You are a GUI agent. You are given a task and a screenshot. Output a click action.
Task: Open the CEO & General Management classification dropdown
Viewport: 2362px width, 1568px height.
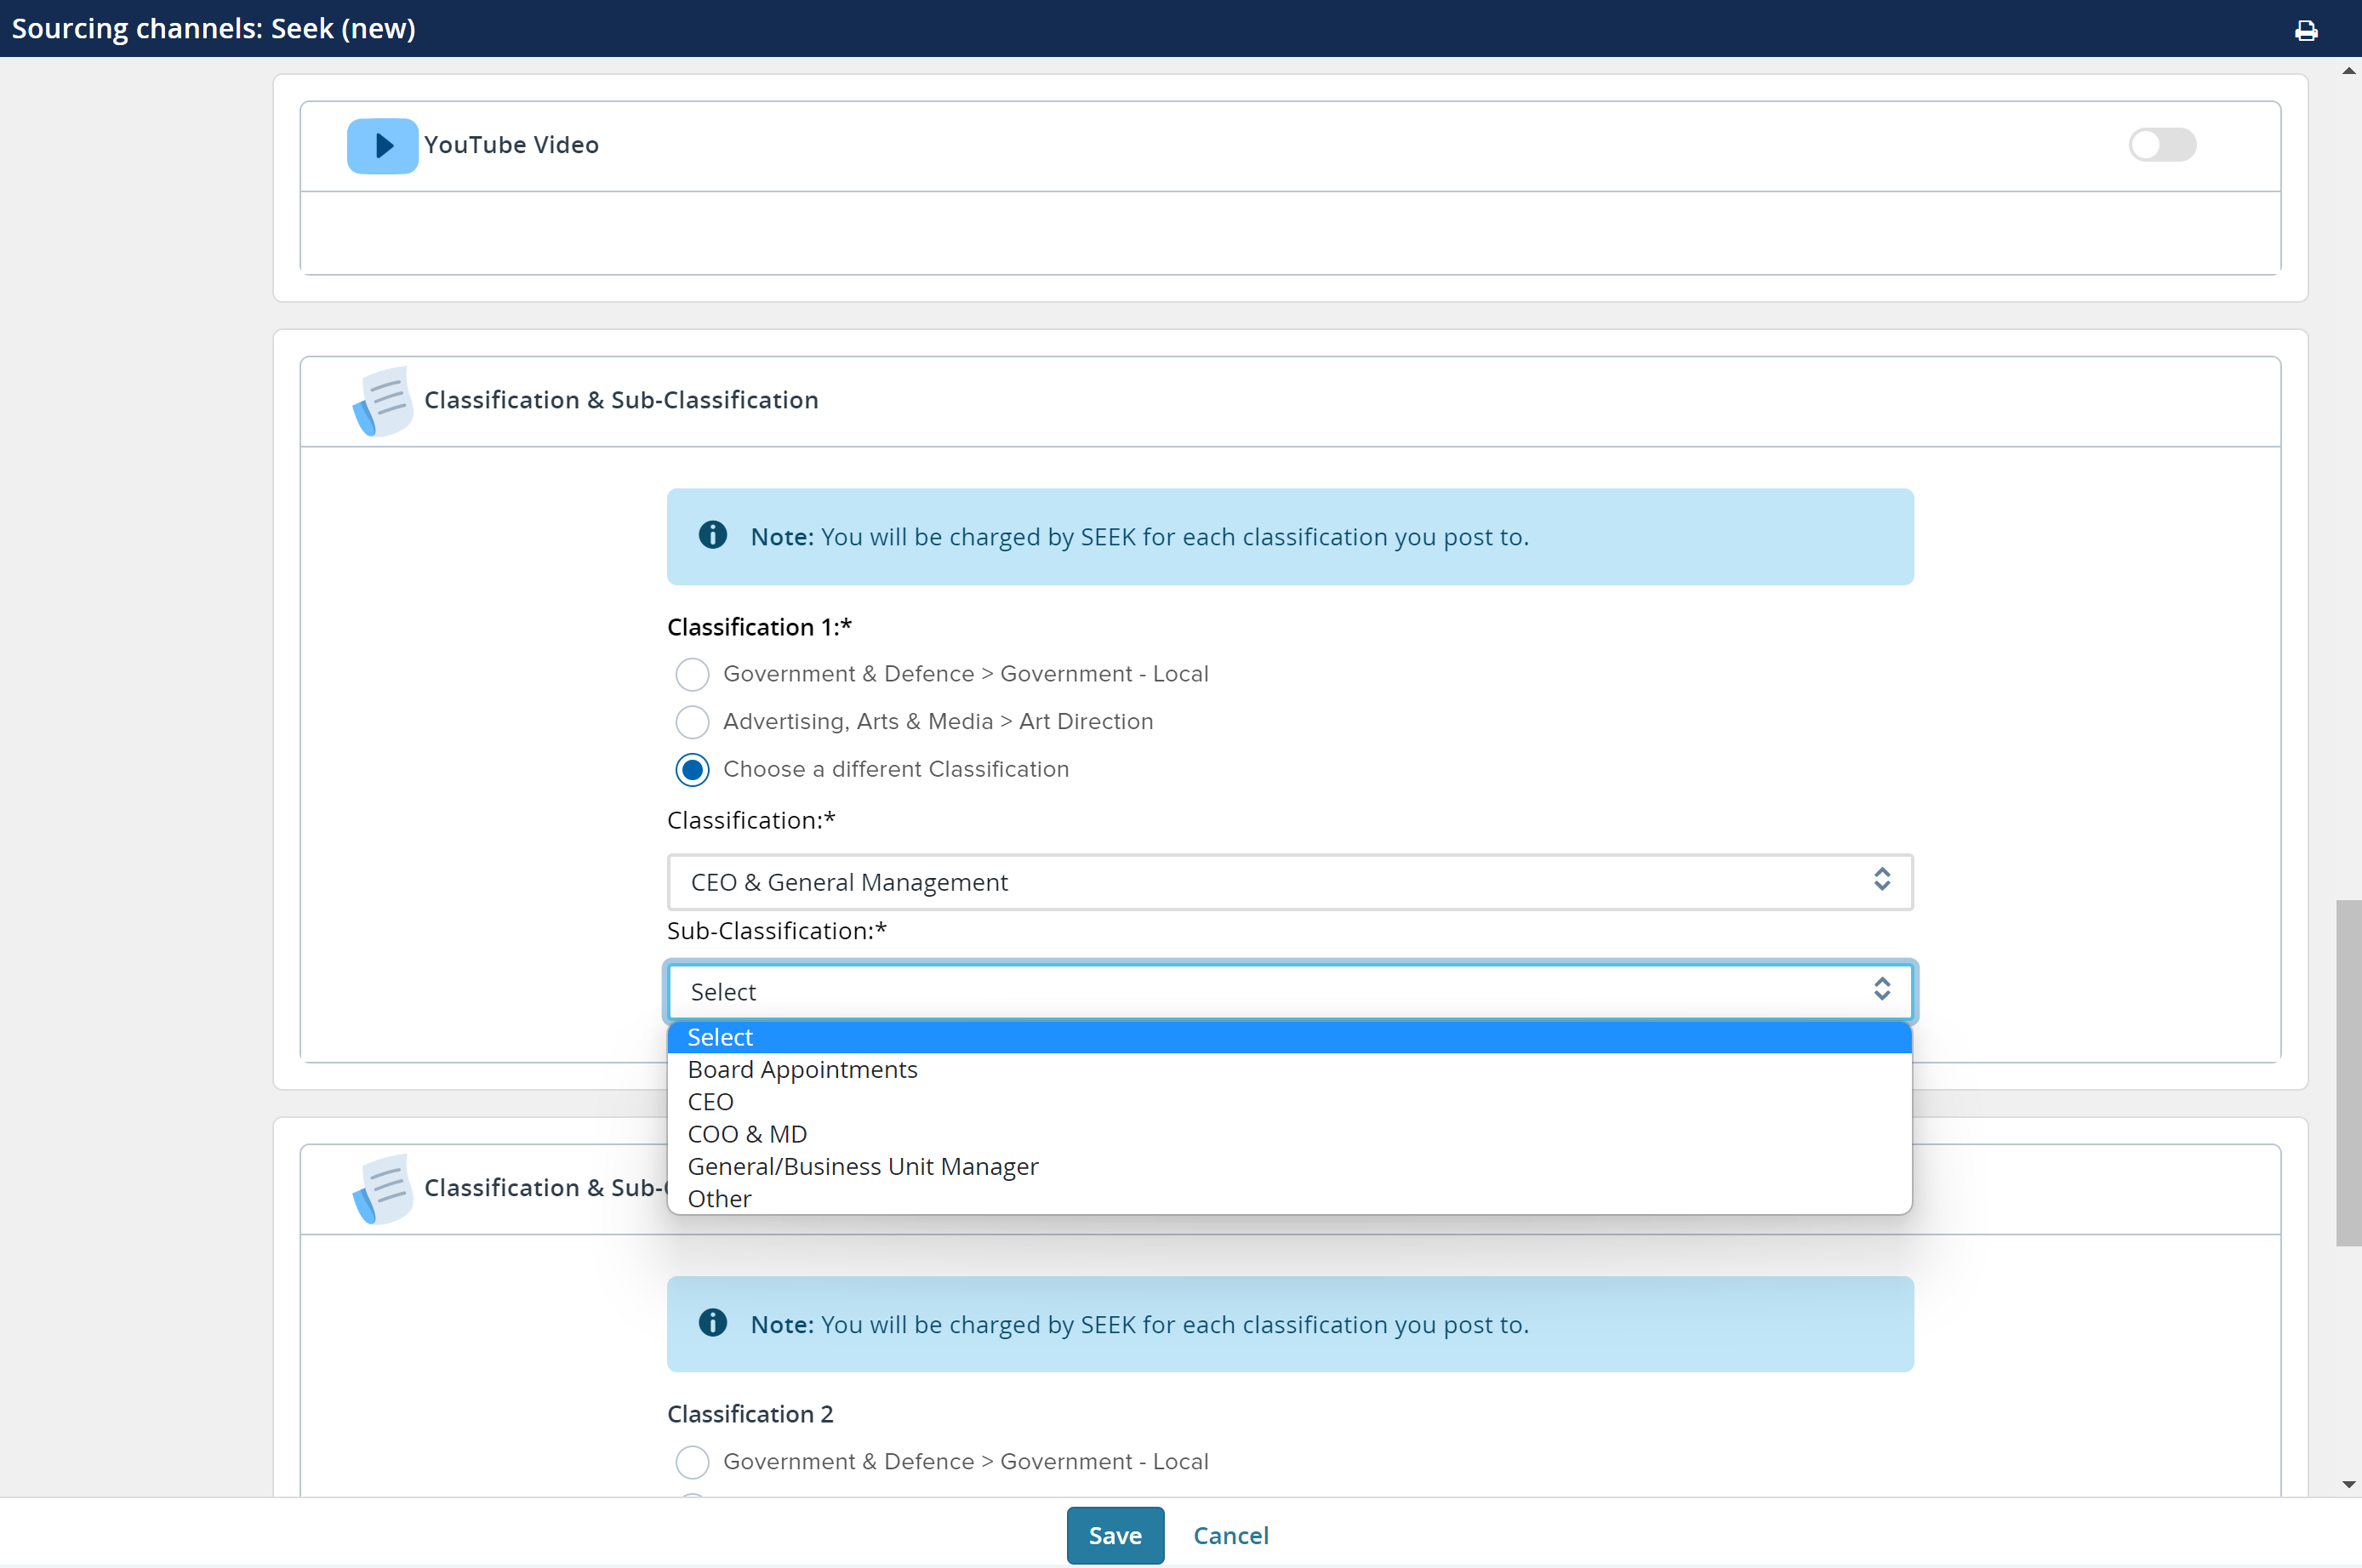[1289, 882]
